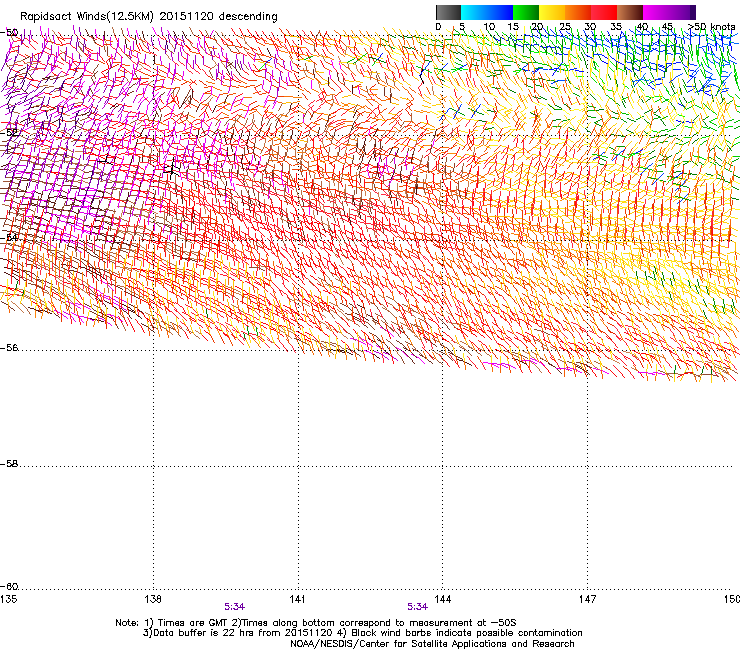The width and height of the screenshot is (740, 650).
Task: Click the 144 longitude axis label
Action: [443, 599]
